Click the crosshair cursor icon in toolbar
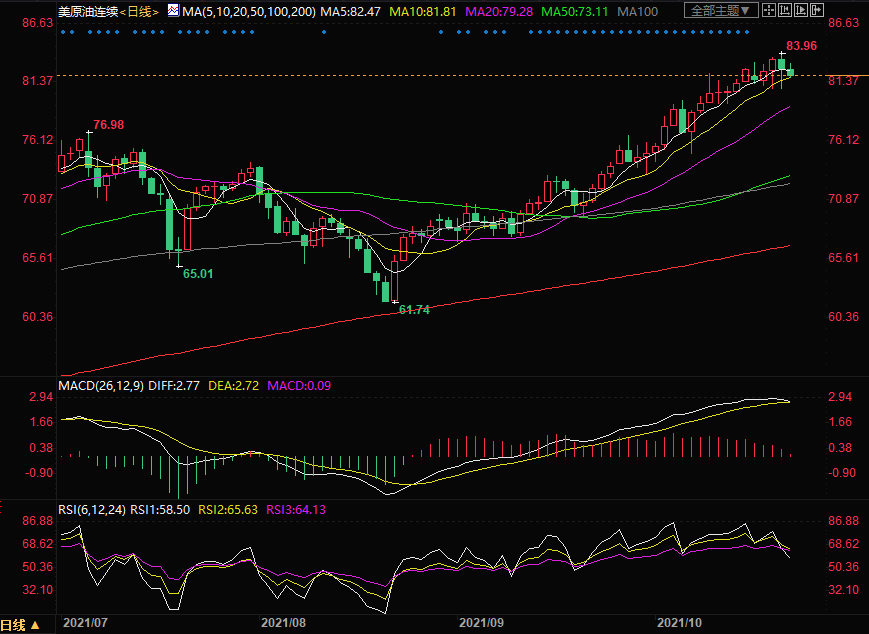 point(769,10)
